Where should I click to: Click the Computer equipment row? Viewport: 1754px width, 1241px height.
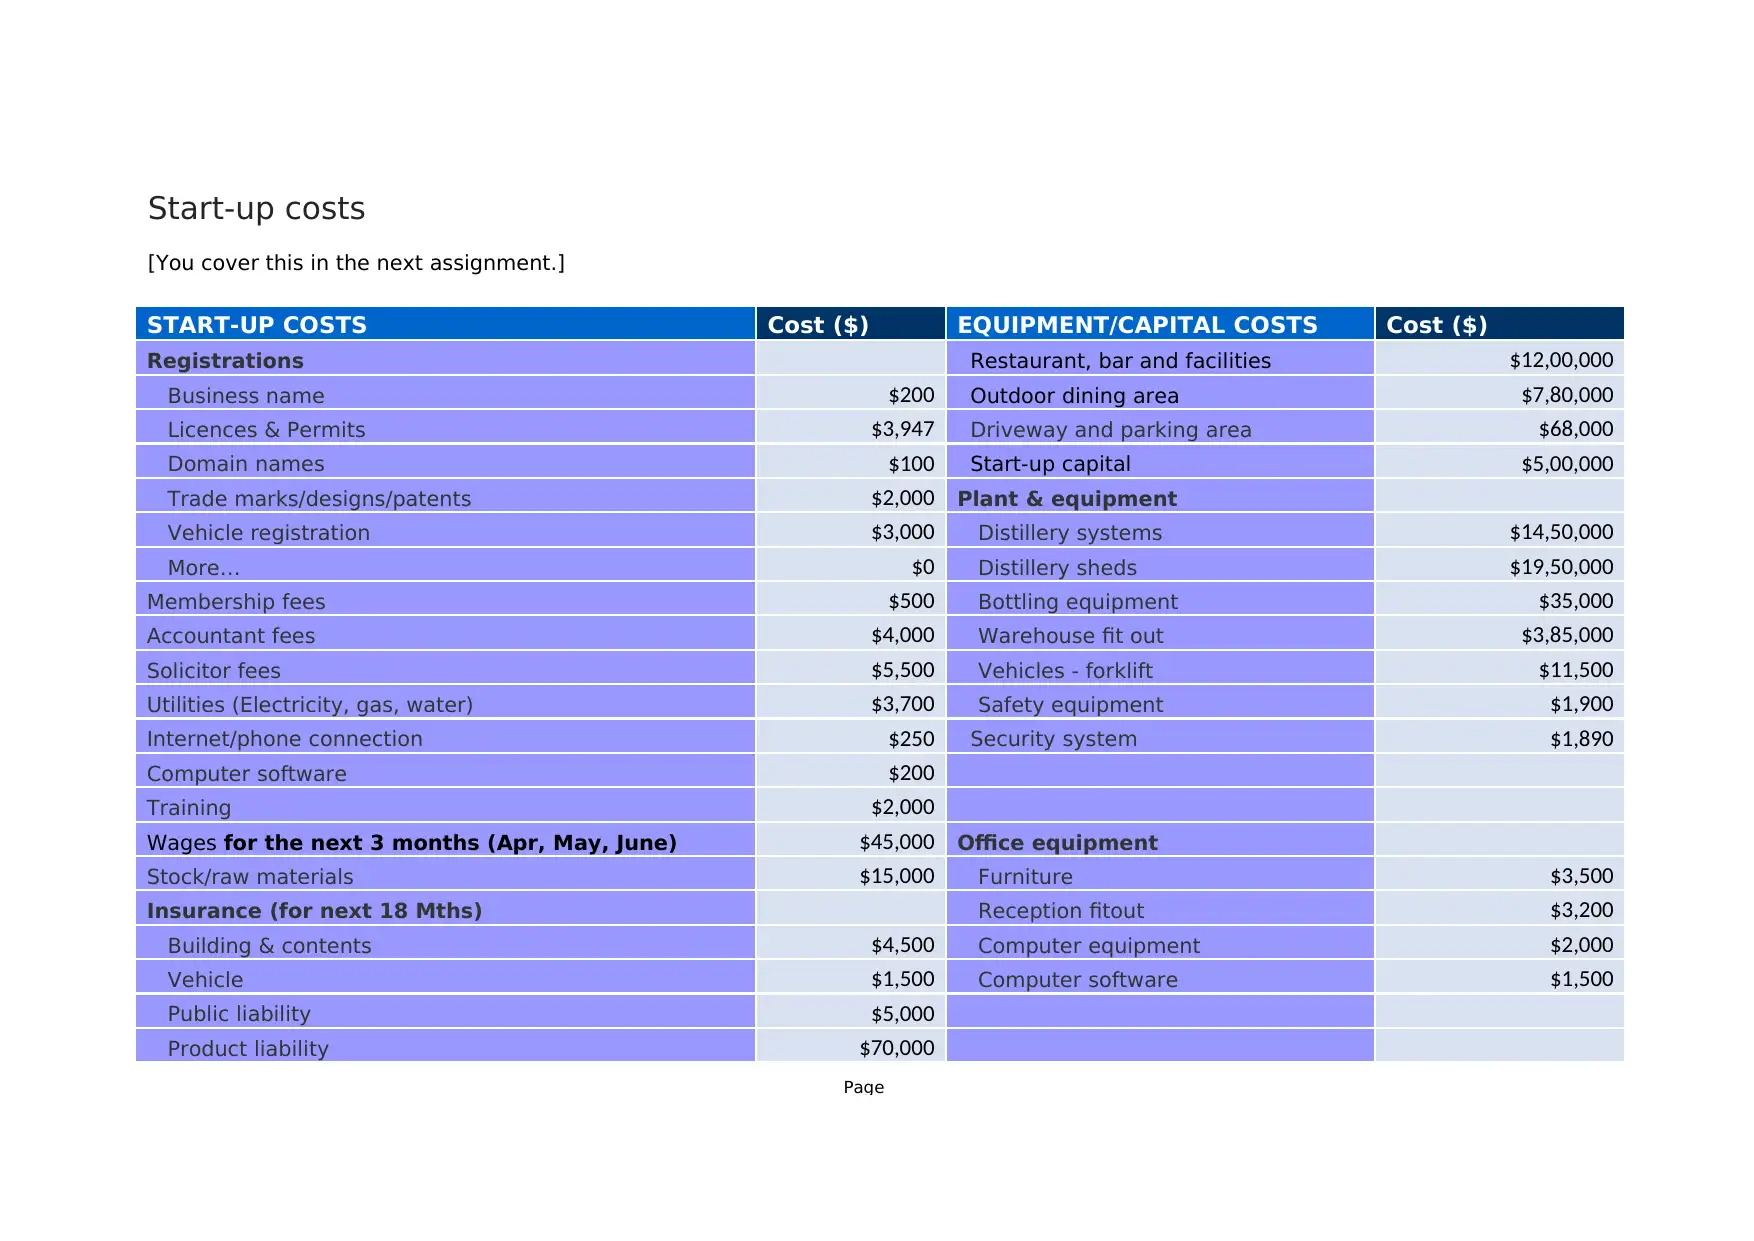click(1089, 946)
